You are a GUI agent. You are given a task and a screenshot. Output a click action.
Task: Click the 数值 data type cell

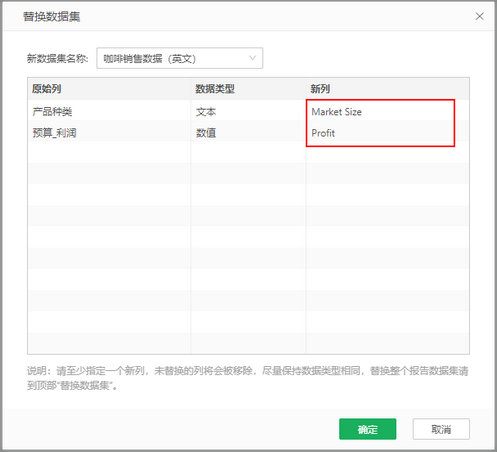click(248, 133)
